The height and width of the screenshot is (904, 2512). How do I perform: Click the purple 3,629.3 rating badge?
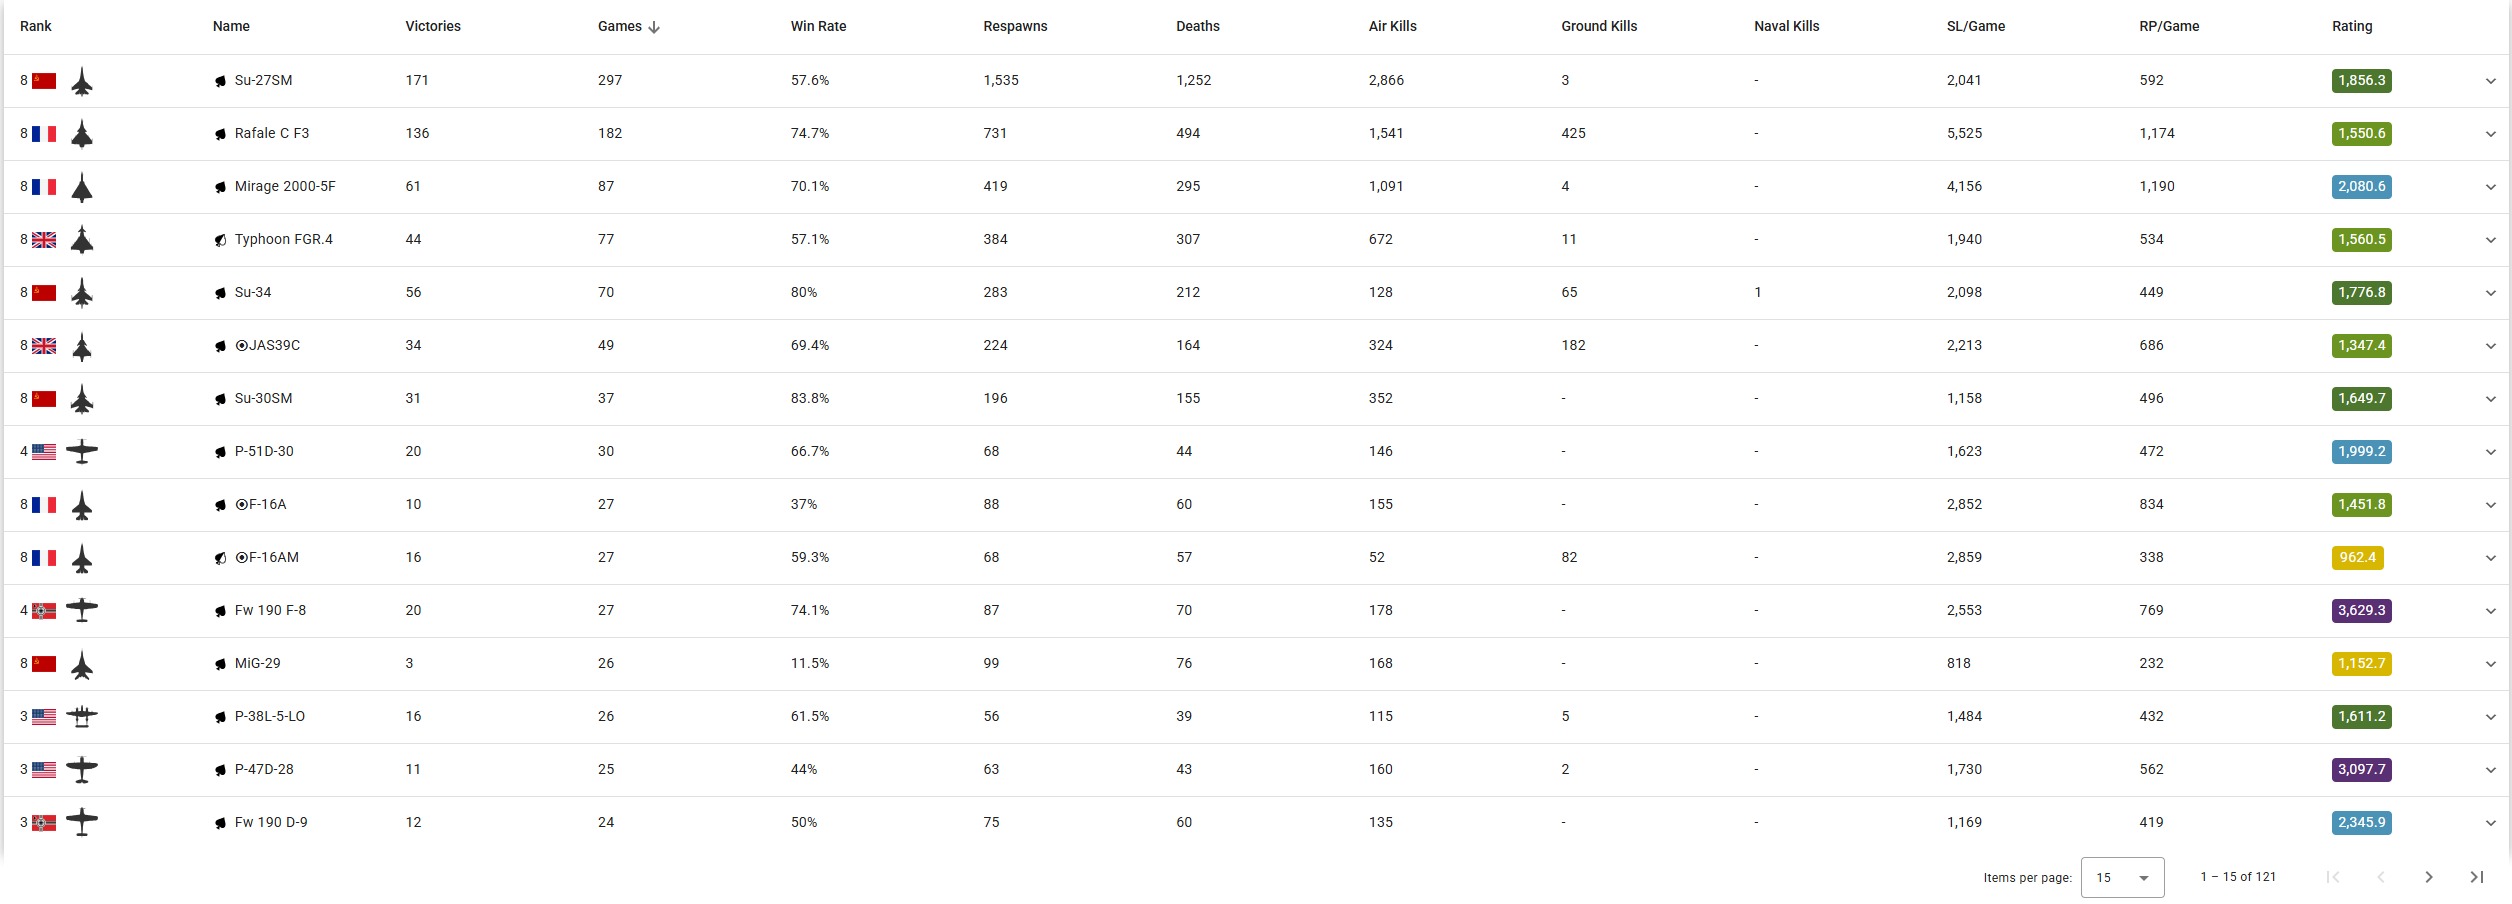(x=2361, y=611)
